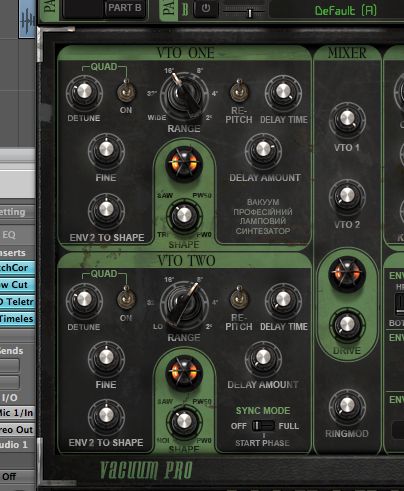Click the VTO Two Env 2 To Shape knob

[106, 417]
